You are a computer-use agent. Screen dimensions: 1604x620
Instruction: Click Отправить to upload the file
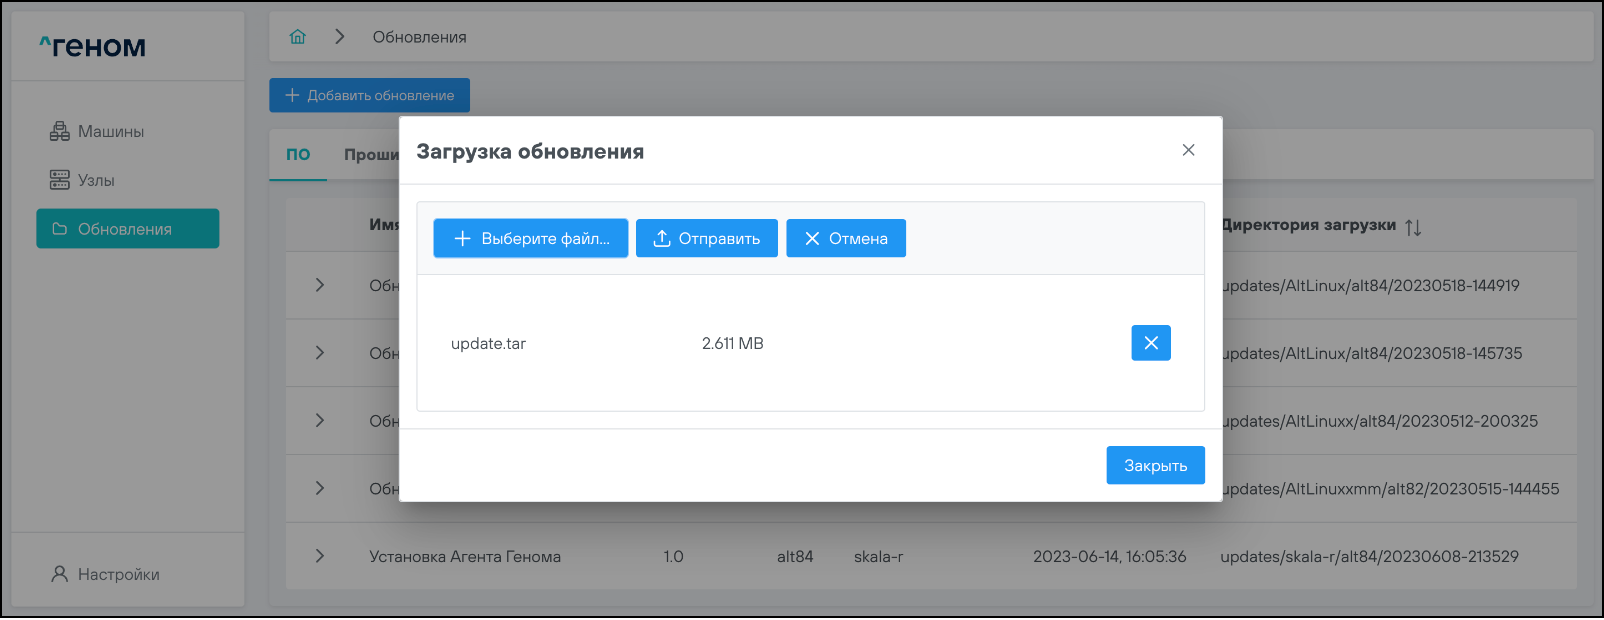[706, 238]
